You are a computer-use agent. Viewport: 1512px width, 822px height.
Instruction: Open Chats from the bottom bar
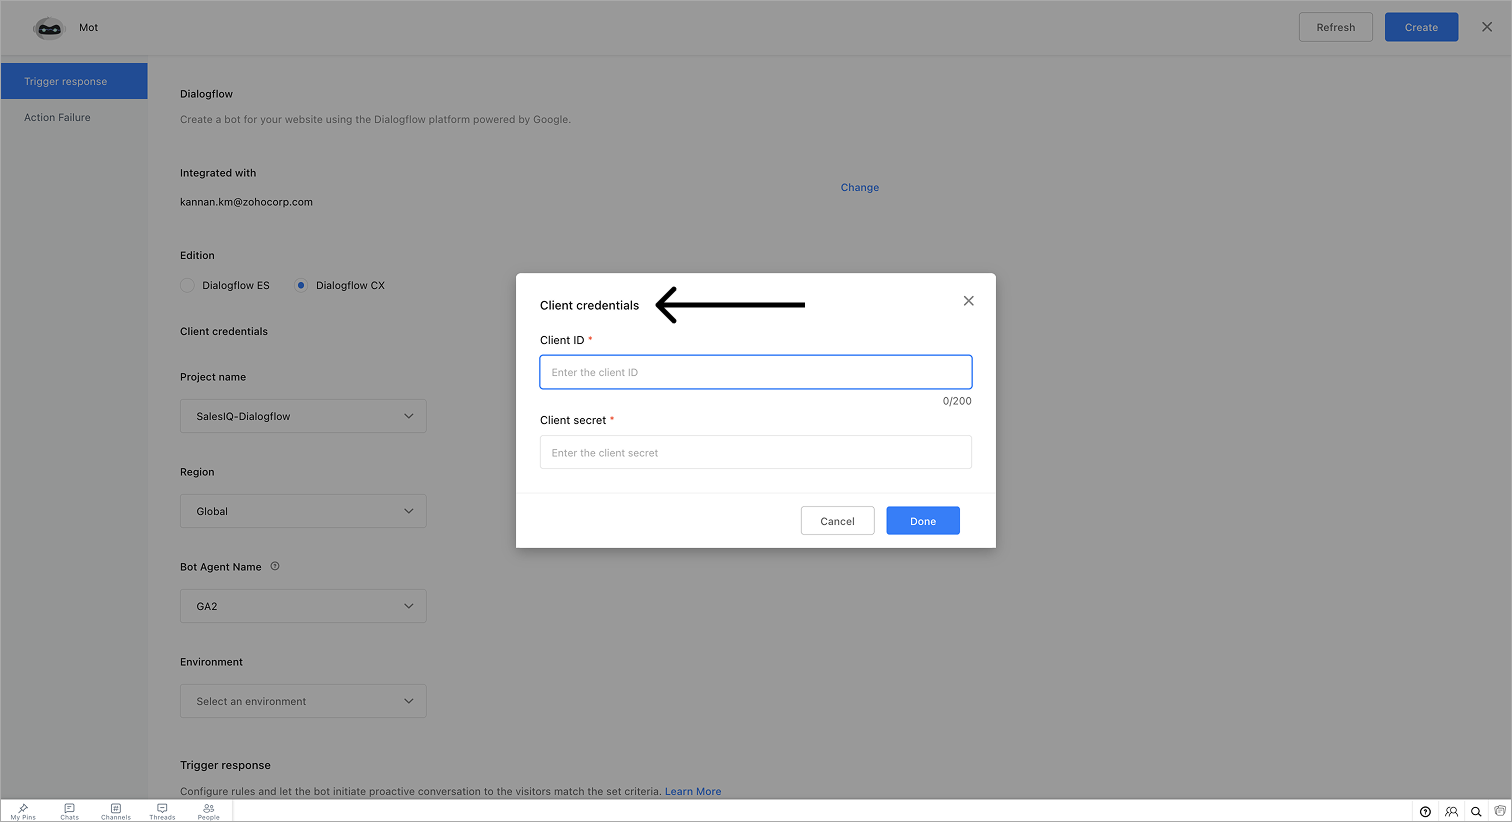click(69, 811)
